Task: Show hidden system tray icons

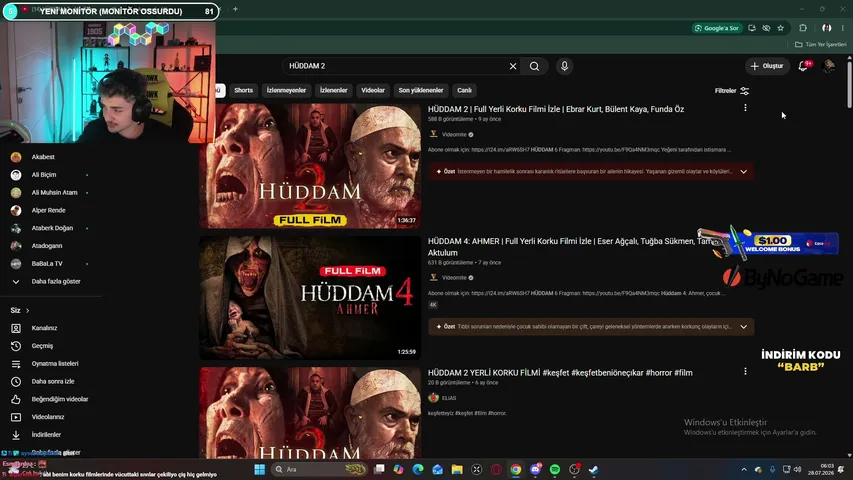Action: (744, 469)
